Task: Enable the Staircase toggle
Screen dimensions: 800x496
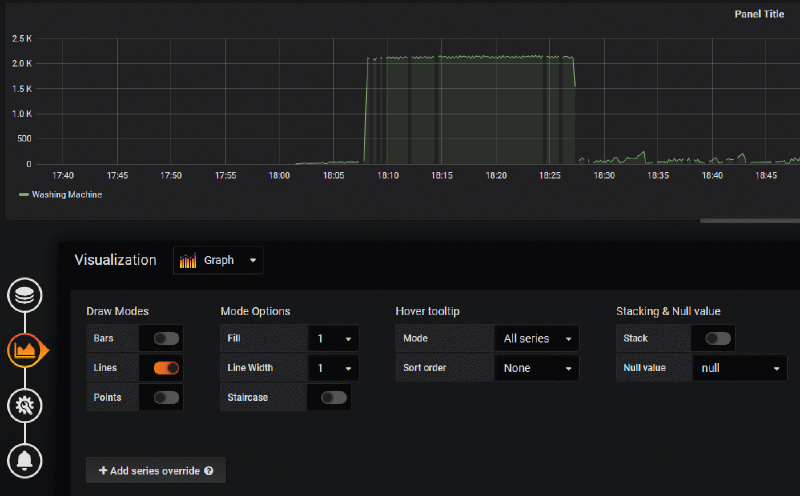Action: pos(333,397)
